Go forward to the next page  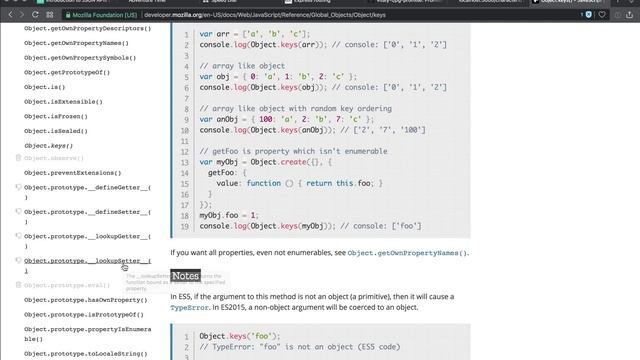tap(22, 15)
